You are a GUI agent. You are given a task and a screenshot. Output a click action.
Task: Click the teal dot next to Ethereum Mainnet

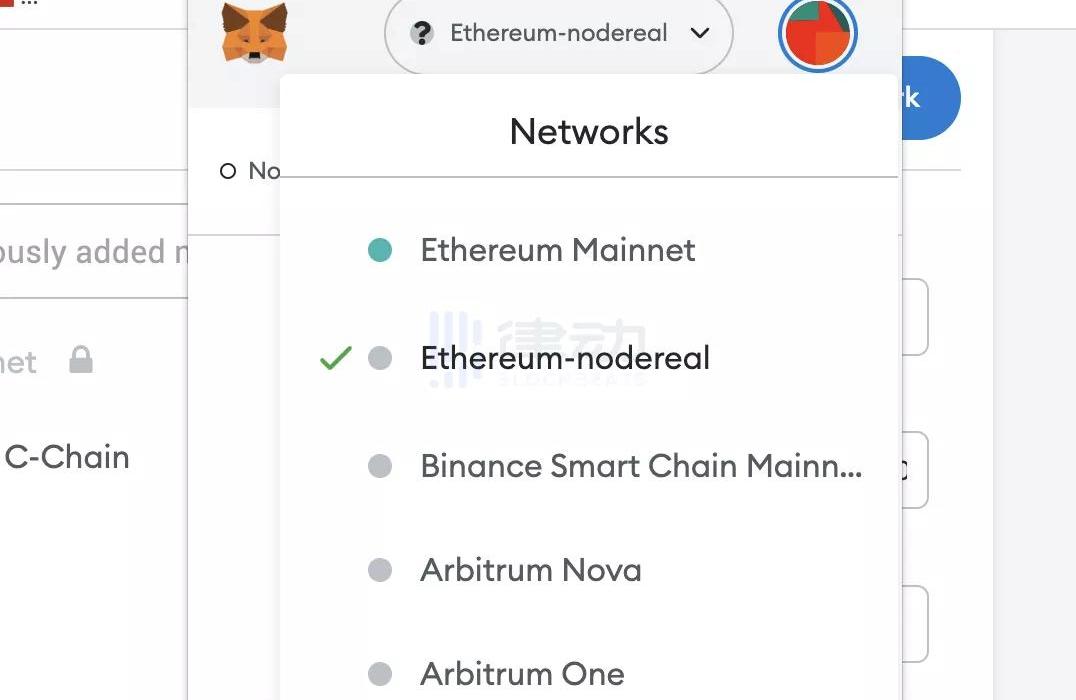tap(380, 250)
